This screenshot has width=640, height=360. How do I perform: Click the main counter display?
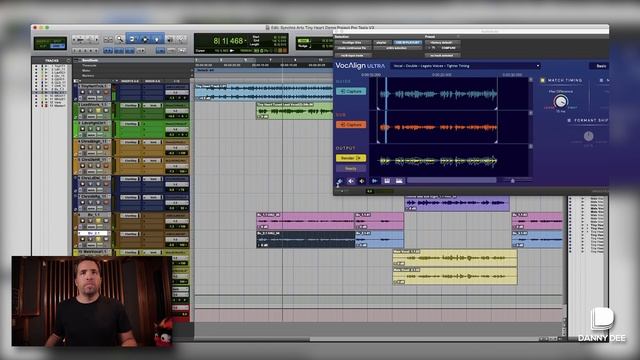point(229,41)
